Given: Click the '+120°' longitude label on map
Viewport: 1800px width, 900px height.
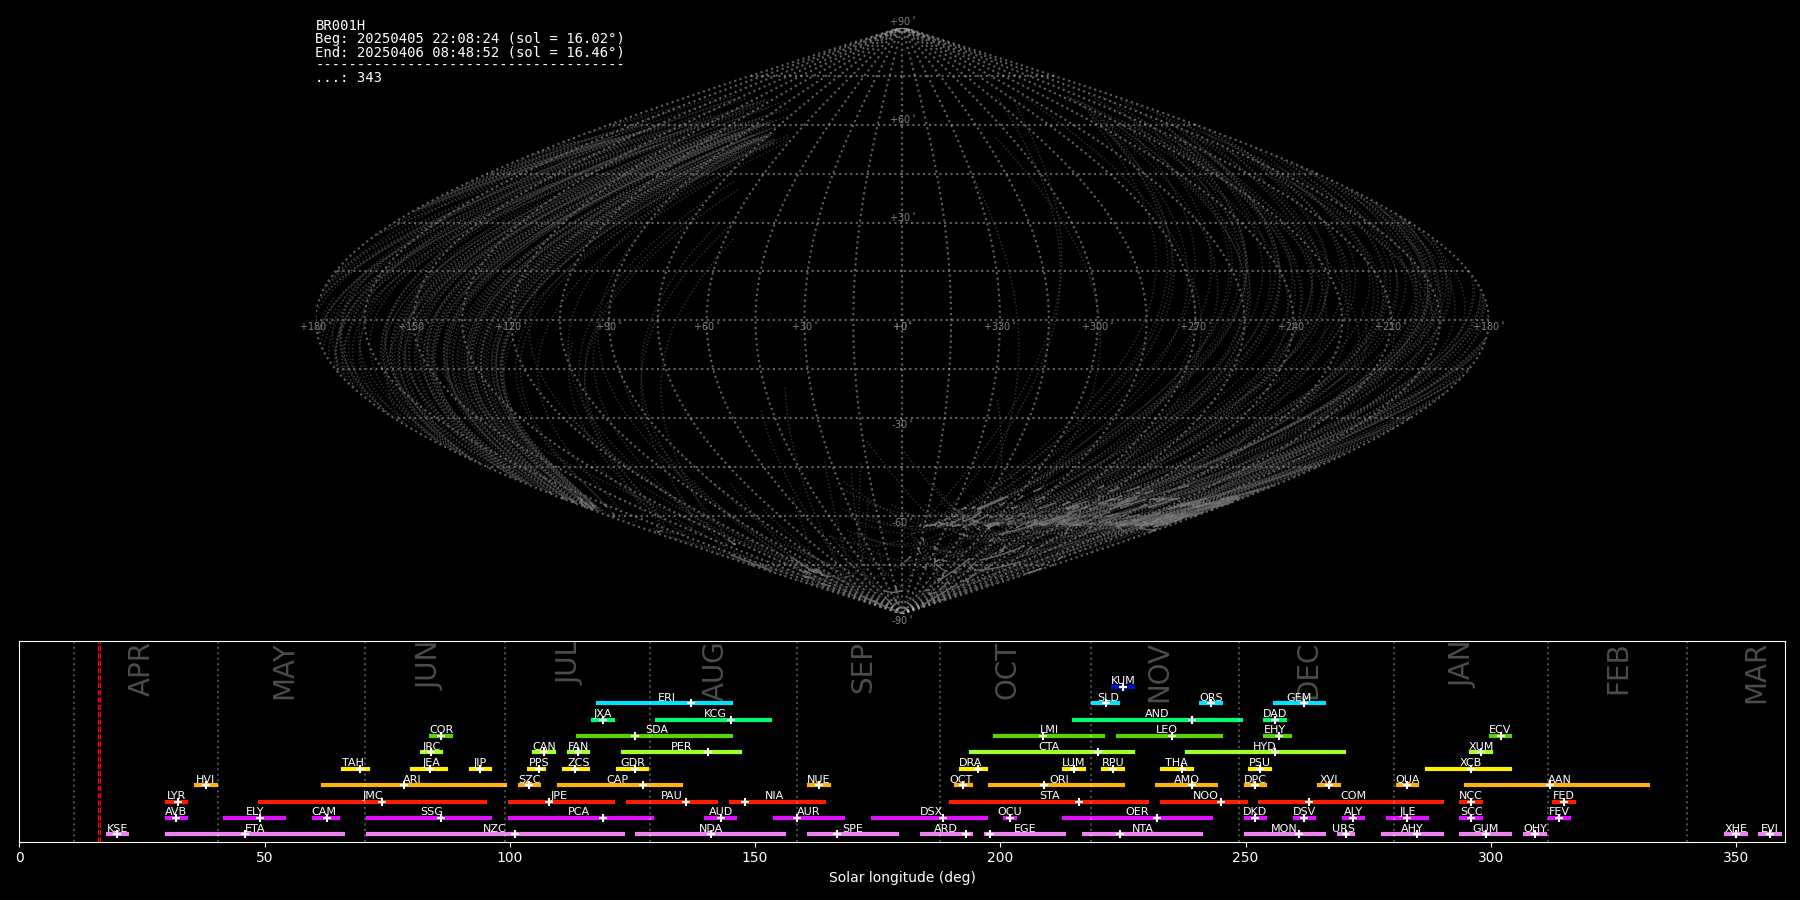Looking at the screenshot, I should point(509,327).
